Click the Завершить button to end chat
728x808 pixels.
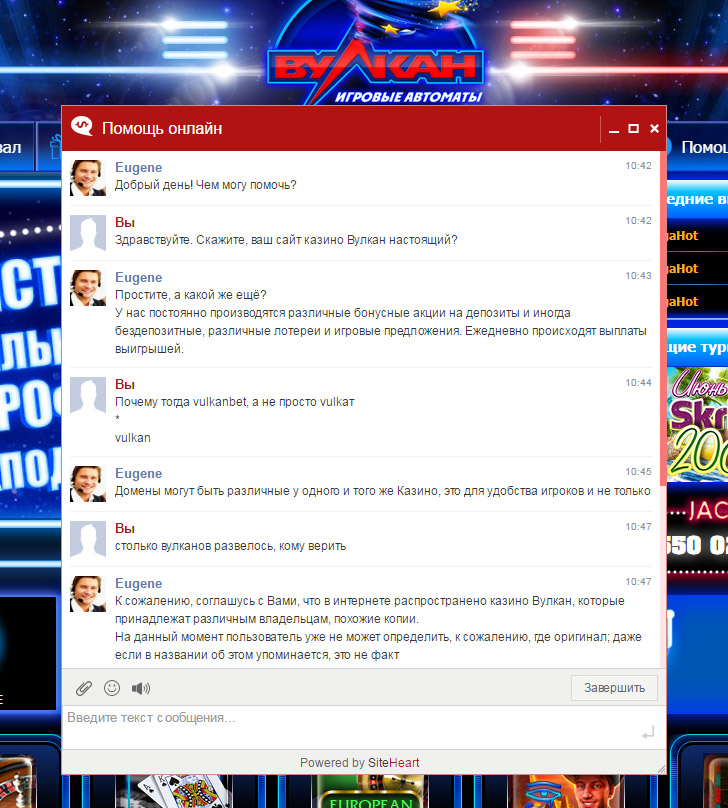click(x=614, y=688)
